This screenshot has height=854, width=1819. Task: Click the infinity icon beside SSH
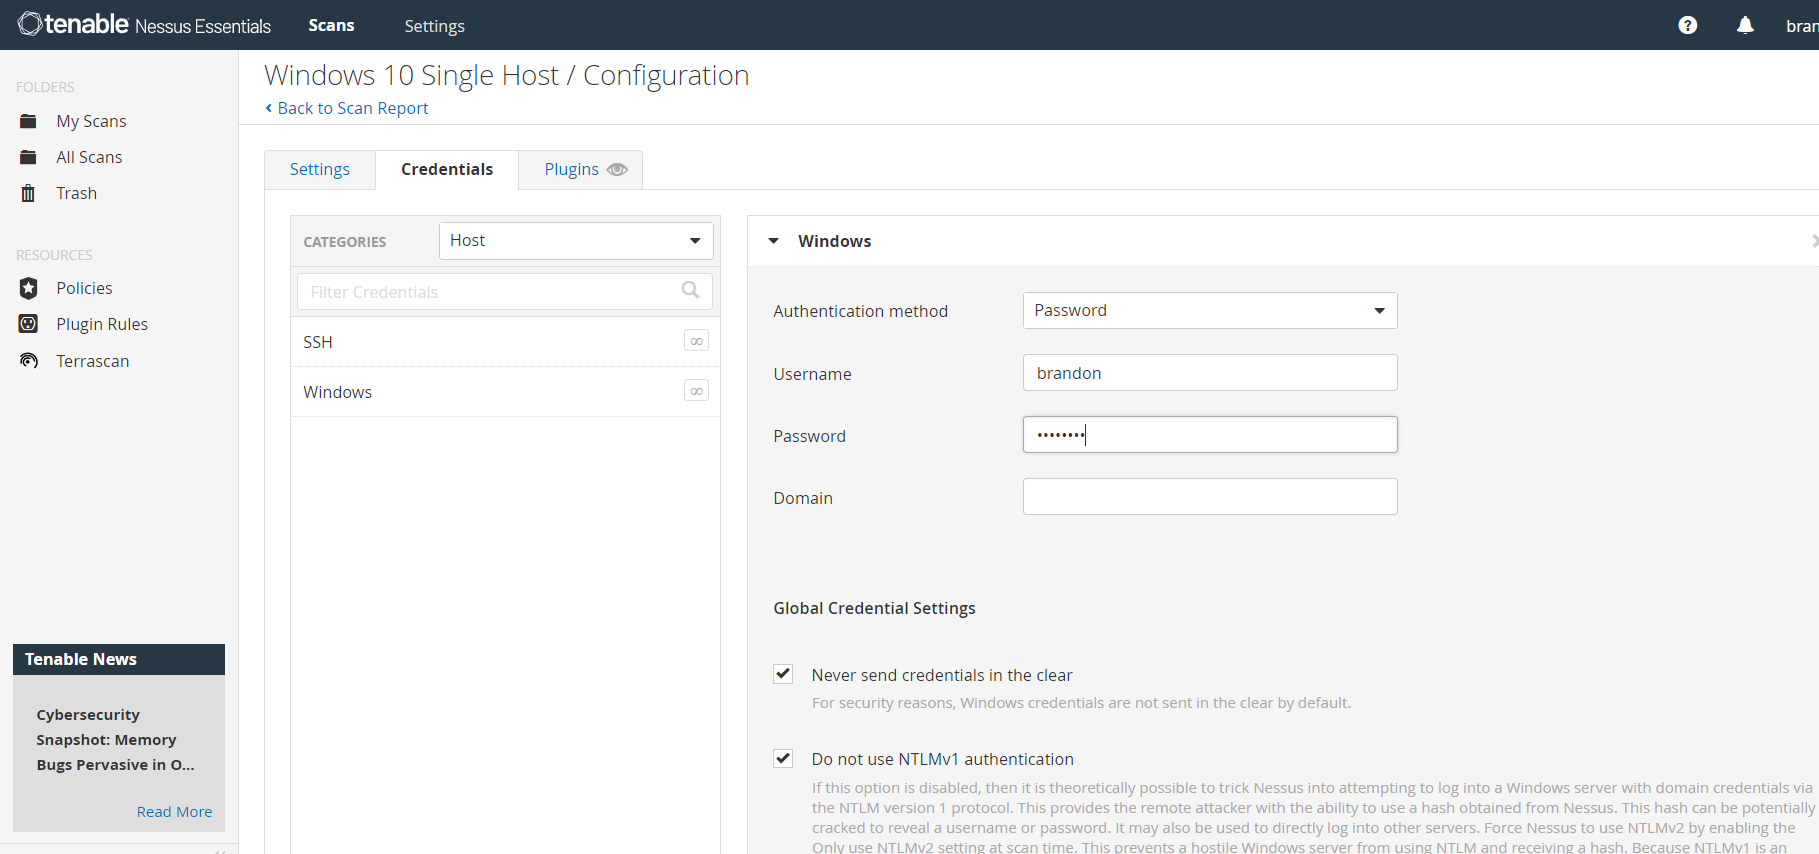click(696, 341)
